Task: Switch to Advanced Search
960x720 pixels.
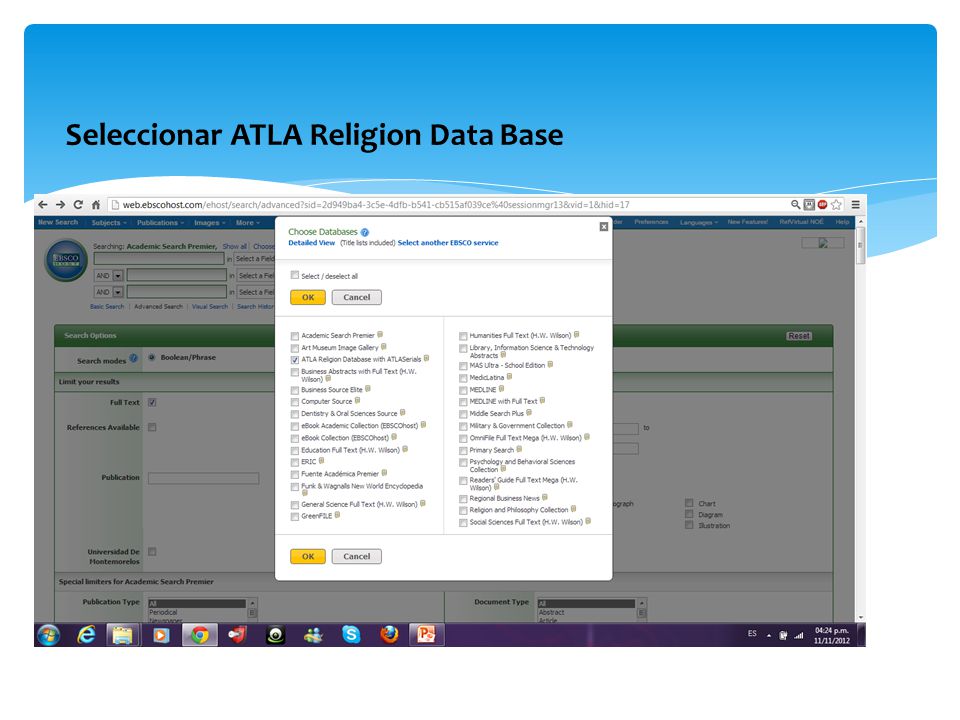Action: 158,306
